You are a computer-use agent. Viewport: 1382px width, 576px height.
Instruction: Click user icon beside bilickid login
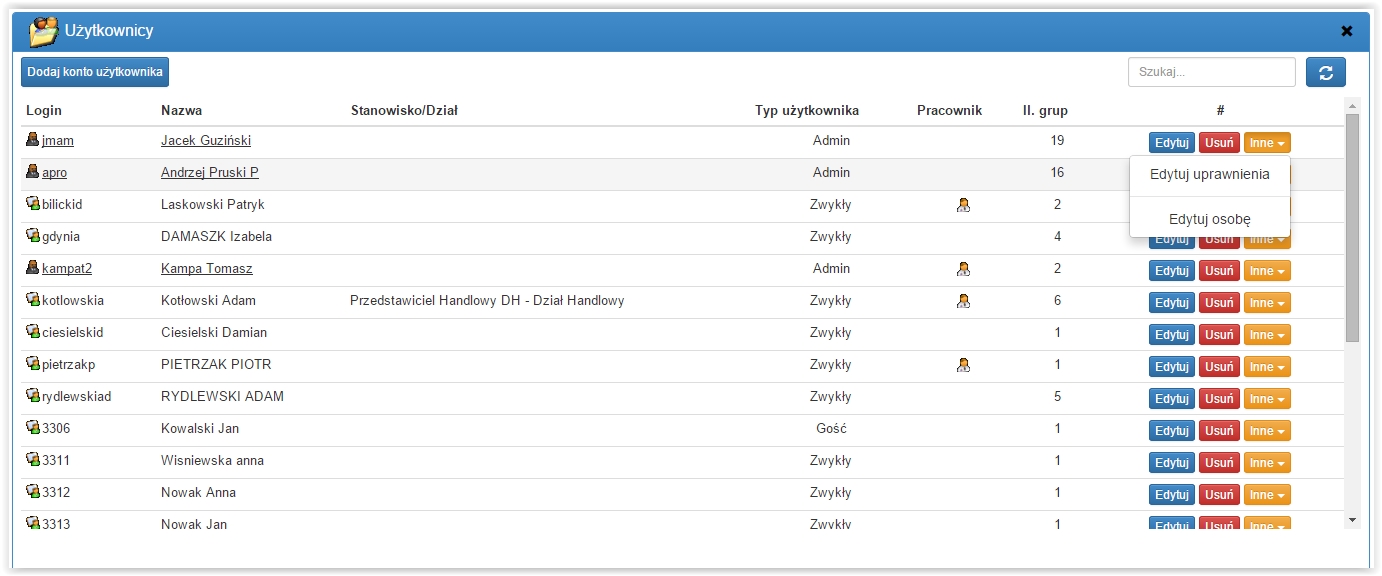pyautogui.click(x=32, y=204)
